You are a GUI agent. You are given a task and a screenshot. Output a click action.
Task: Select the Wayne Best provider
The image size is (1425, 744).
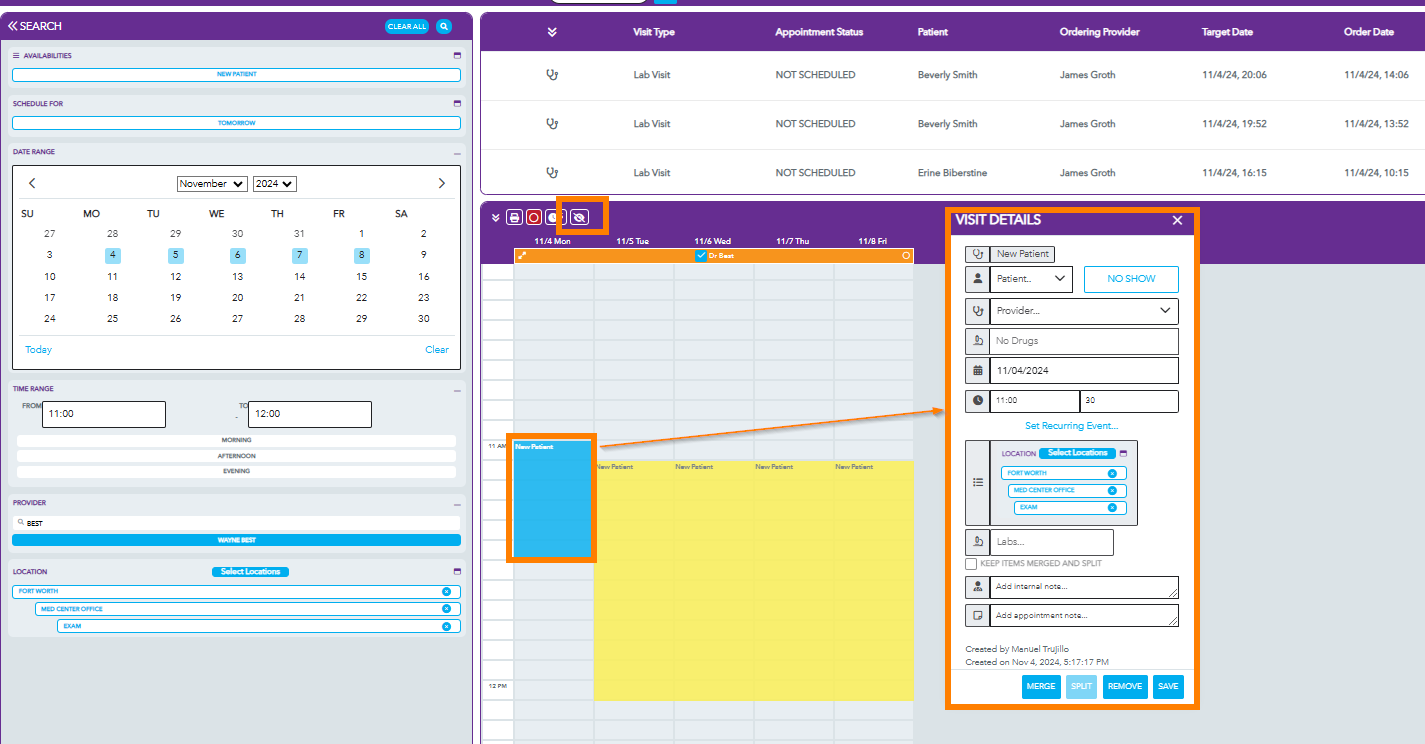(236, 540)
